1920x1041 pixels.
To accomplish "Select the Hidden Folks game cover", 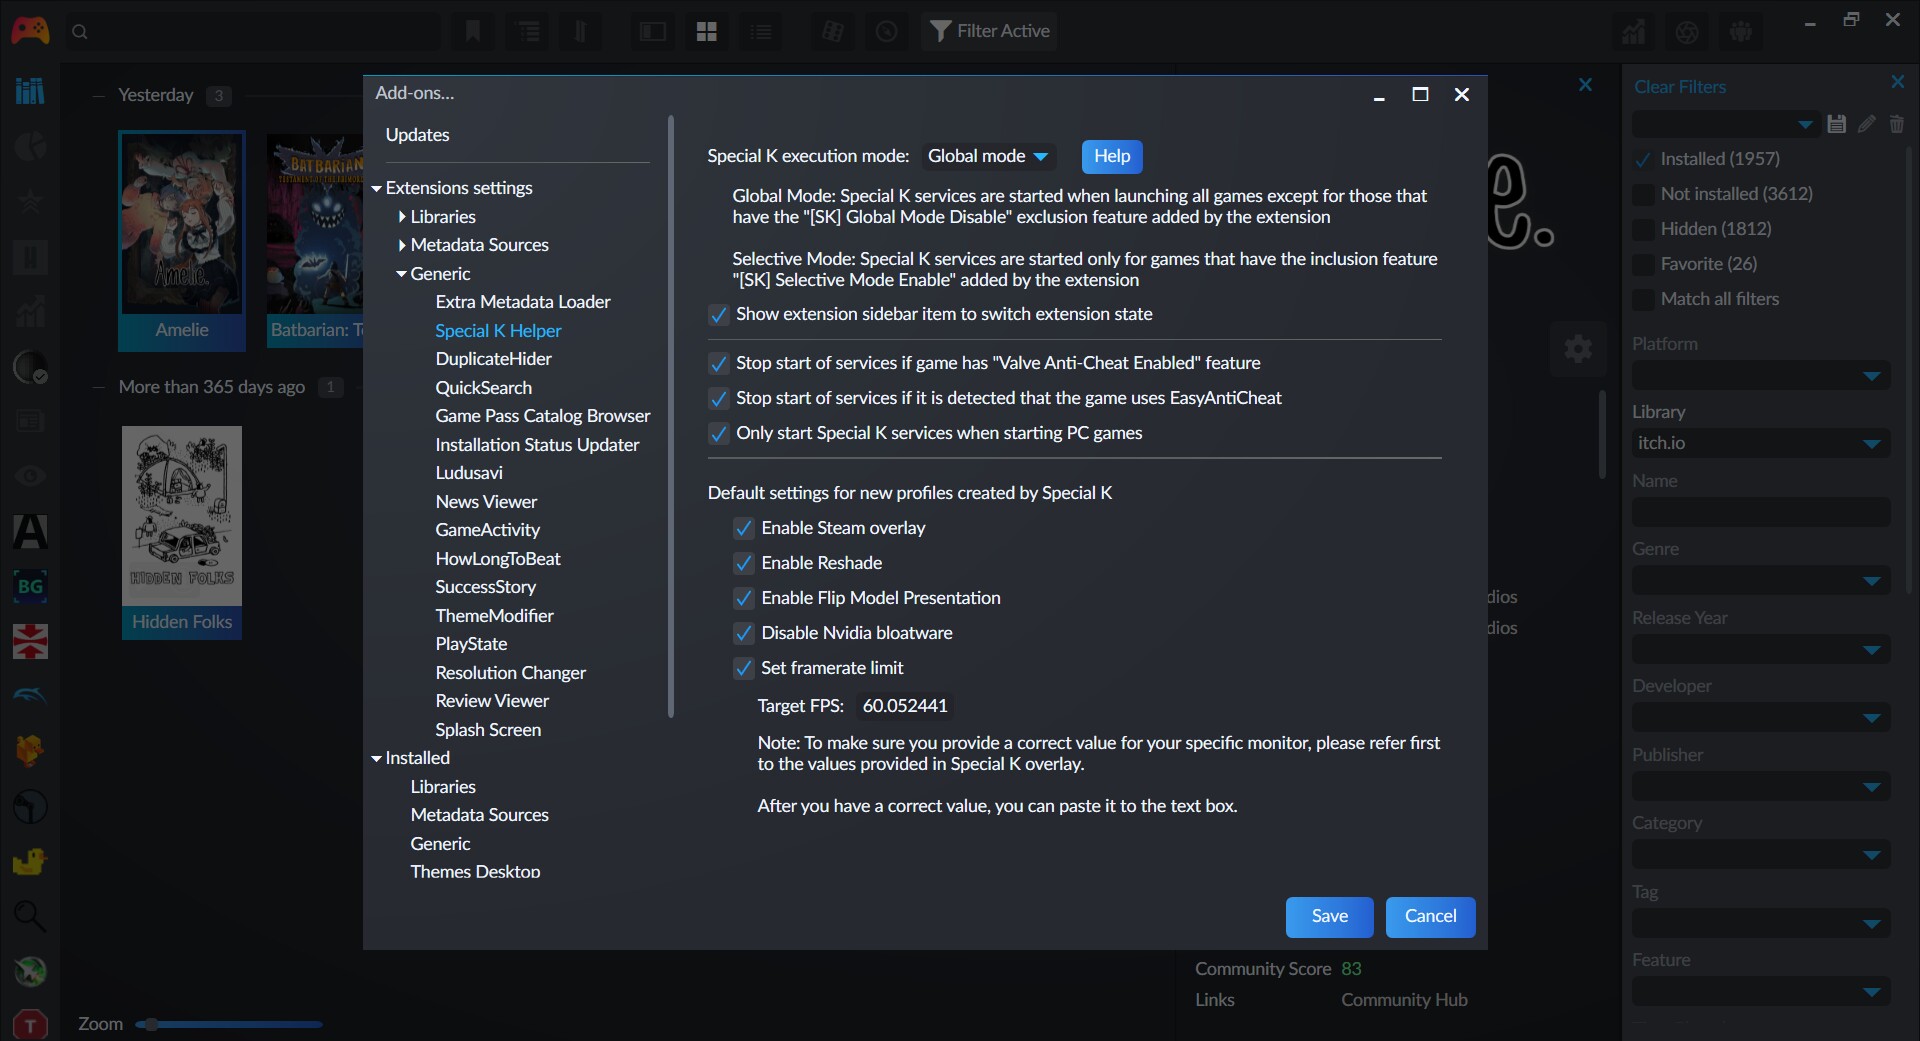I will click(x=182, y=516).
